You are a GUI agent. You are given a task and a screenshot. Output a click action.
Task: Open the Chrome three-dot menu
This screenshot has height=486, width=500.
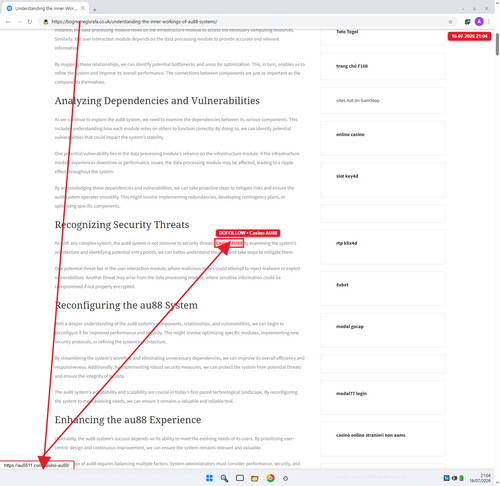tap(489, 22)
